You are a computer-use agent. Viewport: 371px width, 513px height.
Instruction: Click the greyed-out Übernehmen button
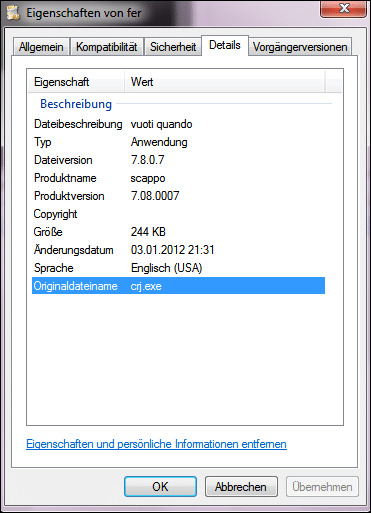(322, 487)
